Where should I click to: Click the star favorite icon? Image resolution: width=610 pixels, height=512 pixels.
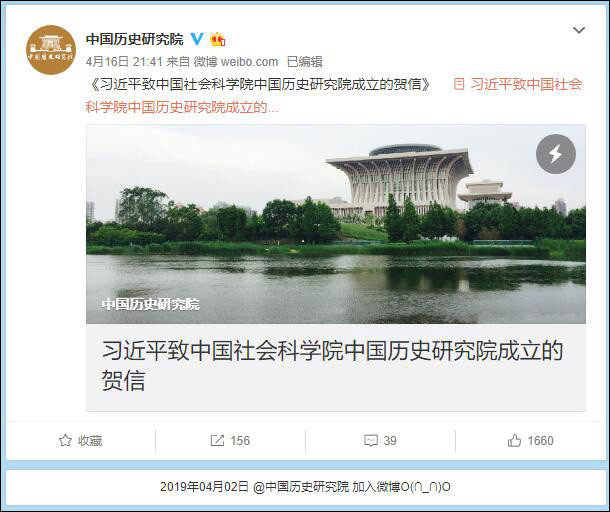(x=65, y=440)
